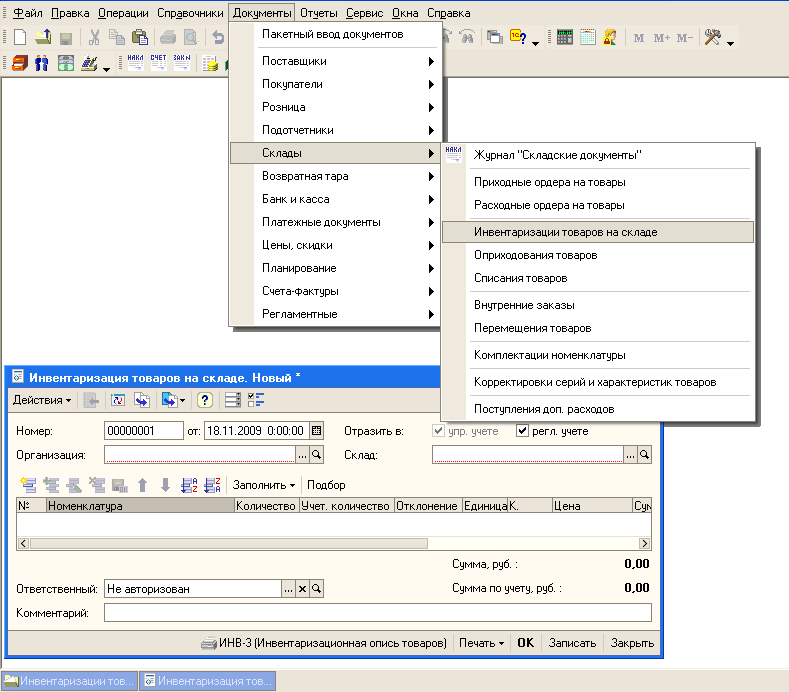Image resolution: width=789 pixels, height=692 pixels.
Task: Open the calculator icon
Action: pos(565,37)
